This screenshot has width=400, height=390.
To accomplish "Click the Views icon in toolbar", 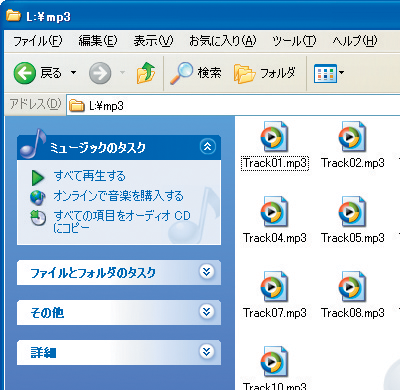I will tap(325, 73).
